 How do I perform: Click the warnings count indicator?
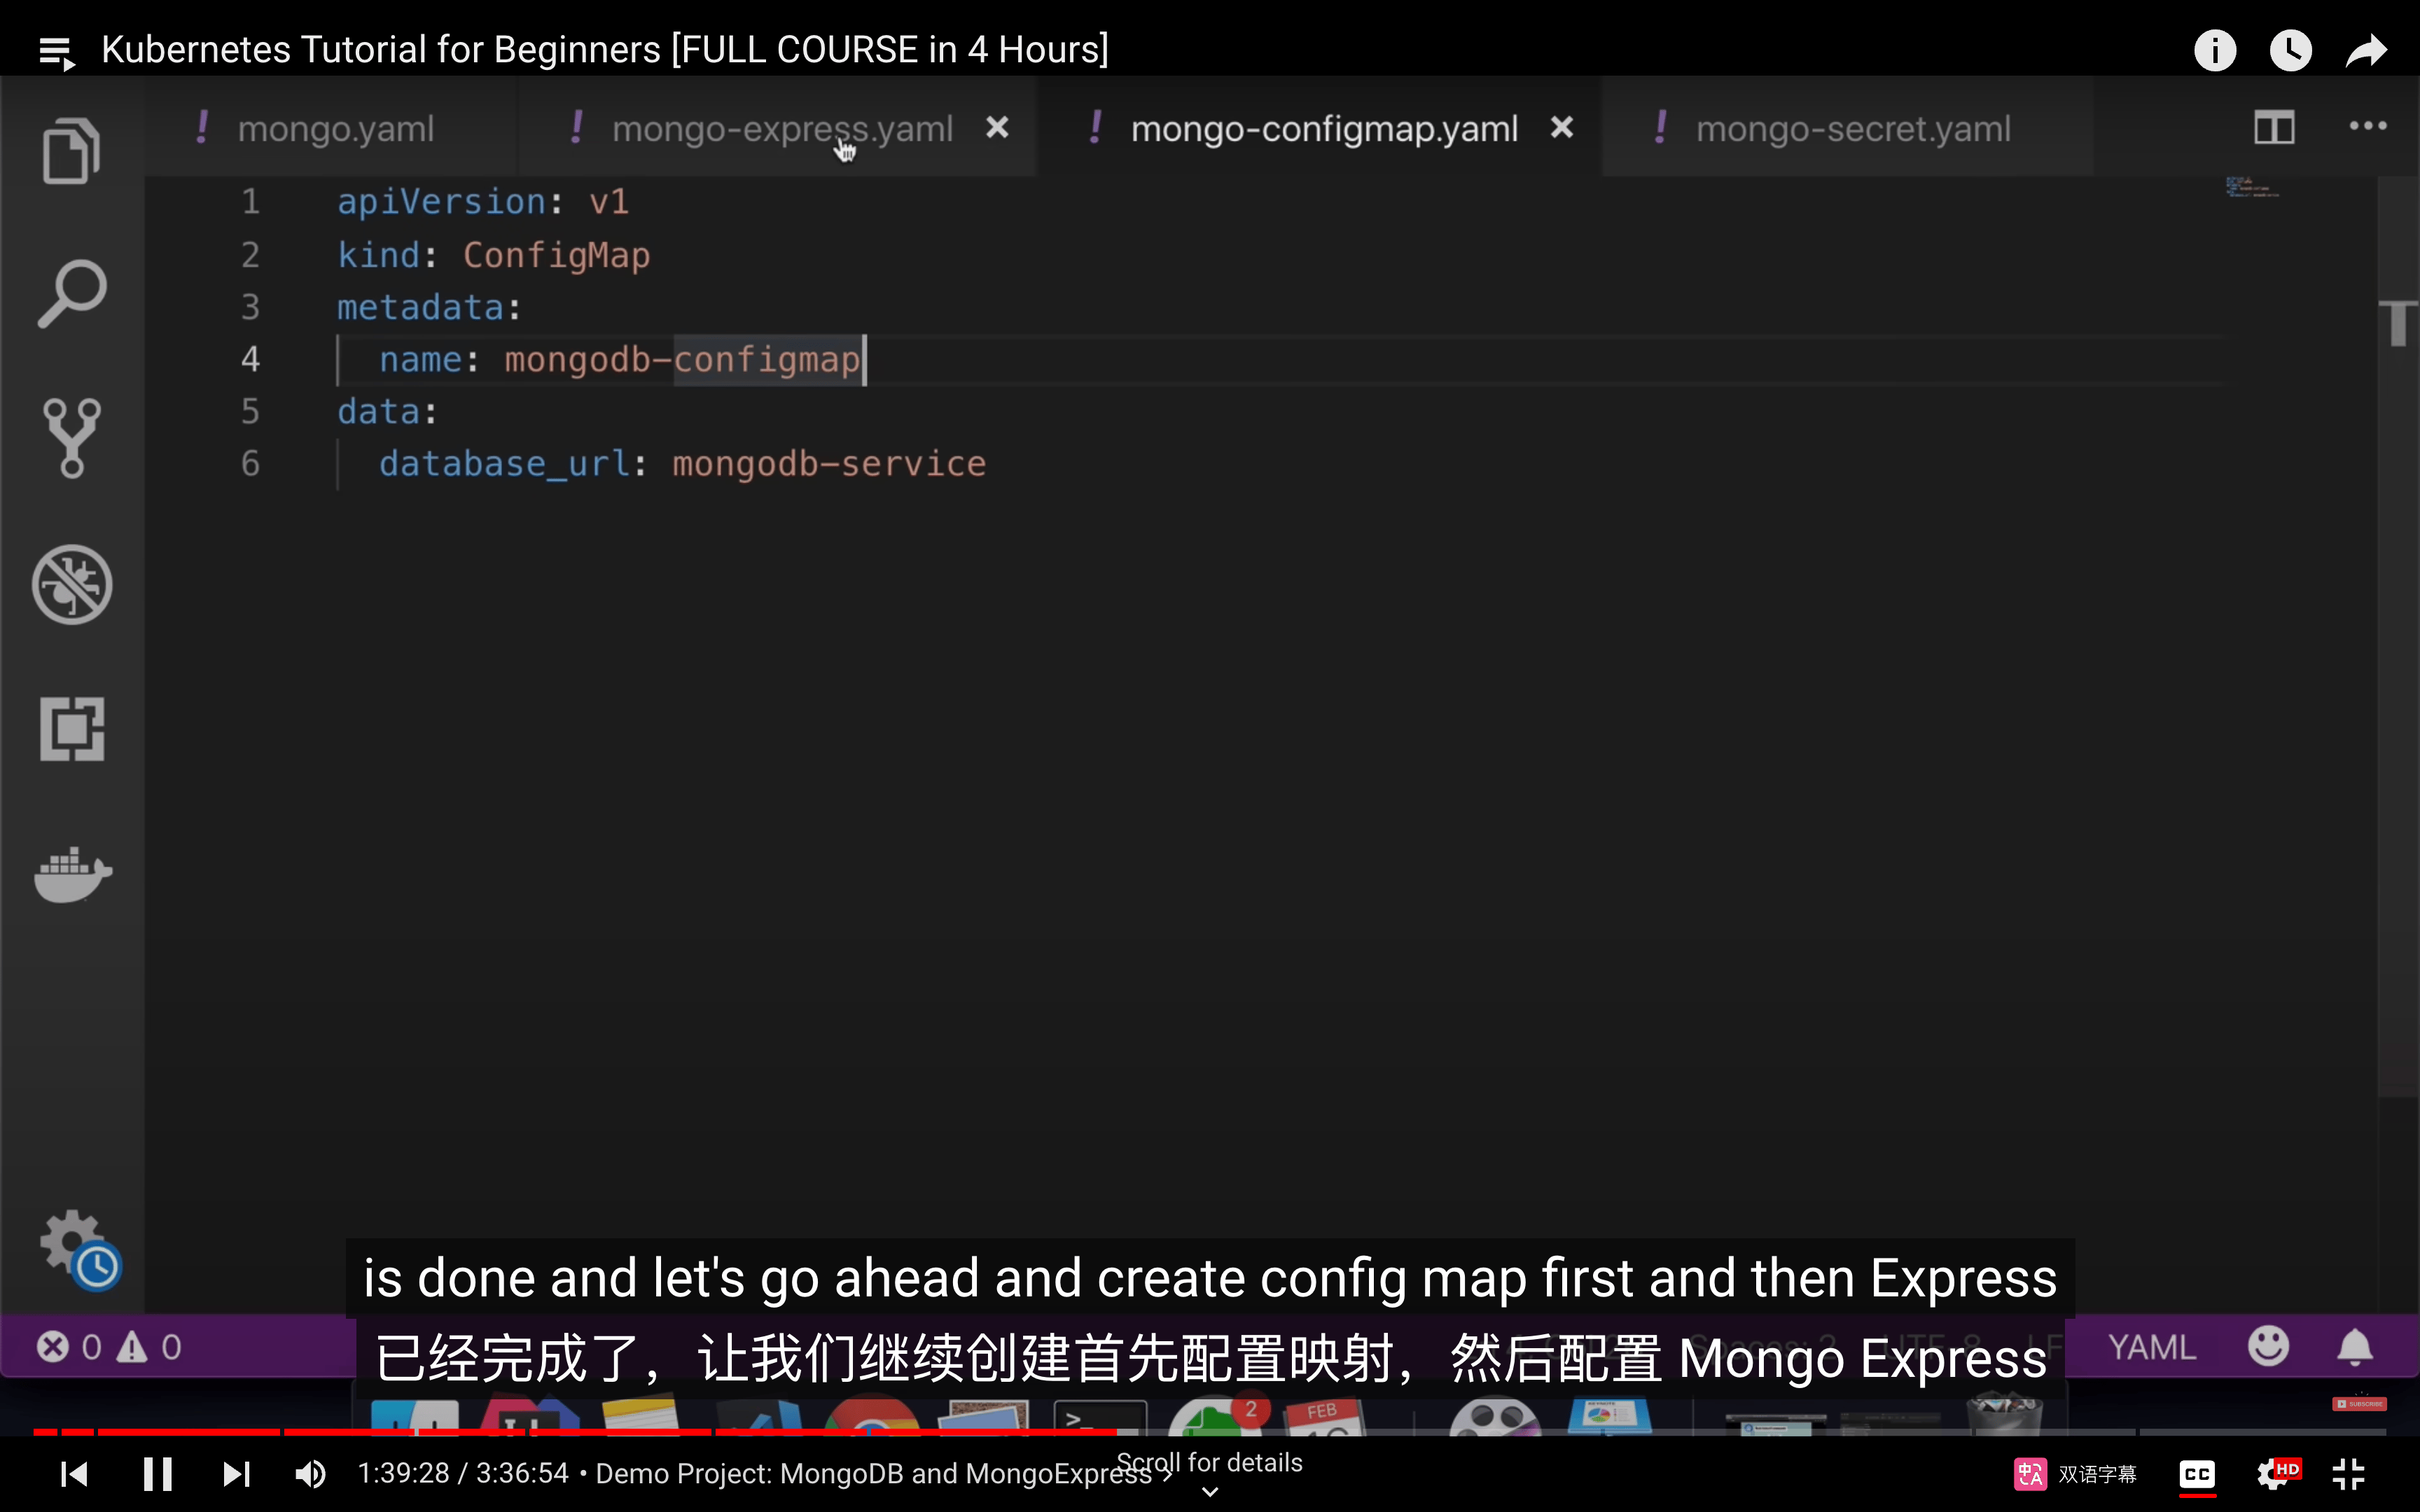[150, 1347]
